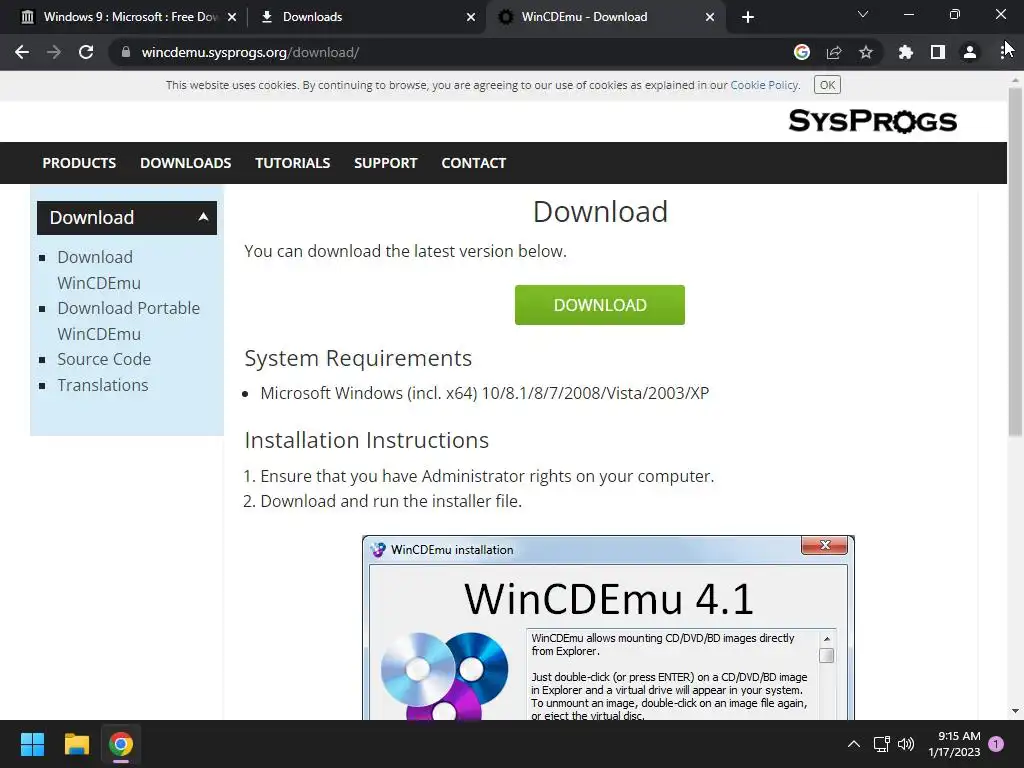Viewport: 1024px width, 768px height.
Task: Click the address bar URL
Action: (x=250, y=52)
